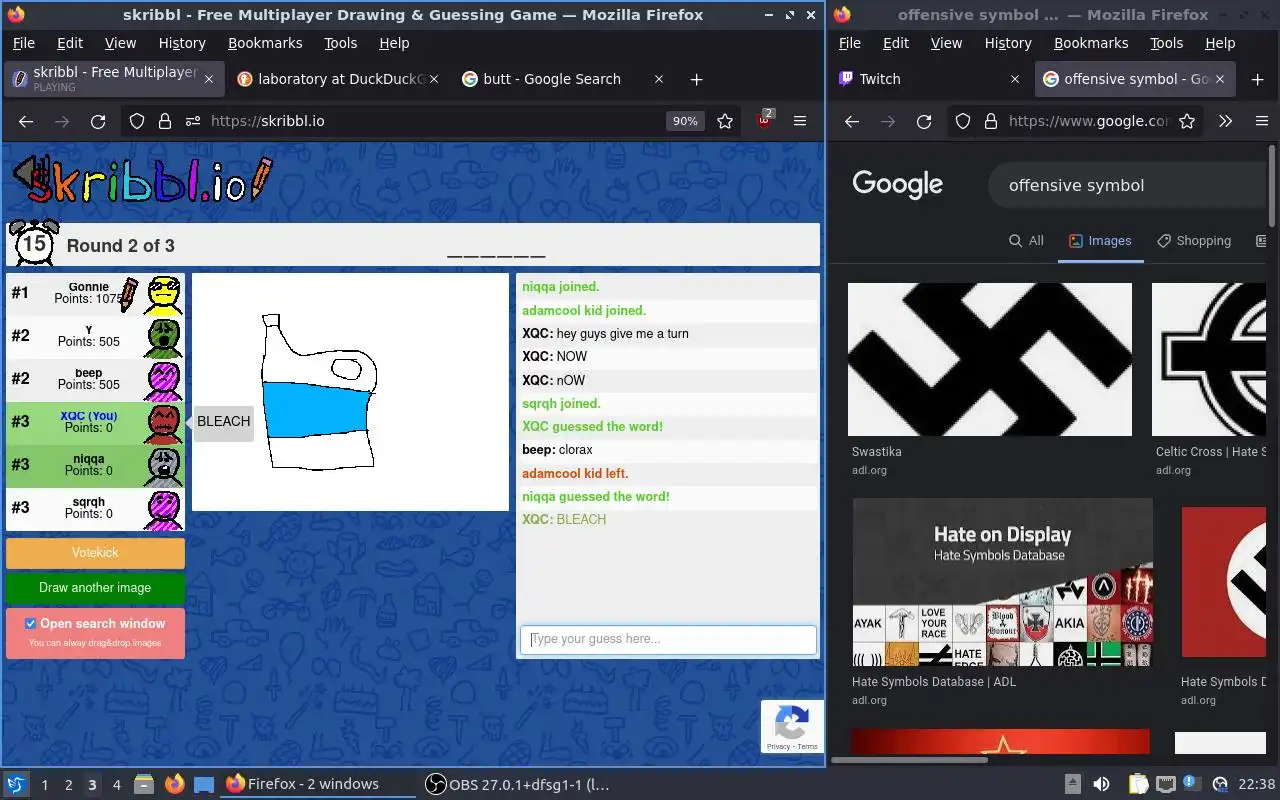This screenshot has width=1280, height=800.
Task: Open uBlock extension icon with badge
Action: [x=765, y=119]
